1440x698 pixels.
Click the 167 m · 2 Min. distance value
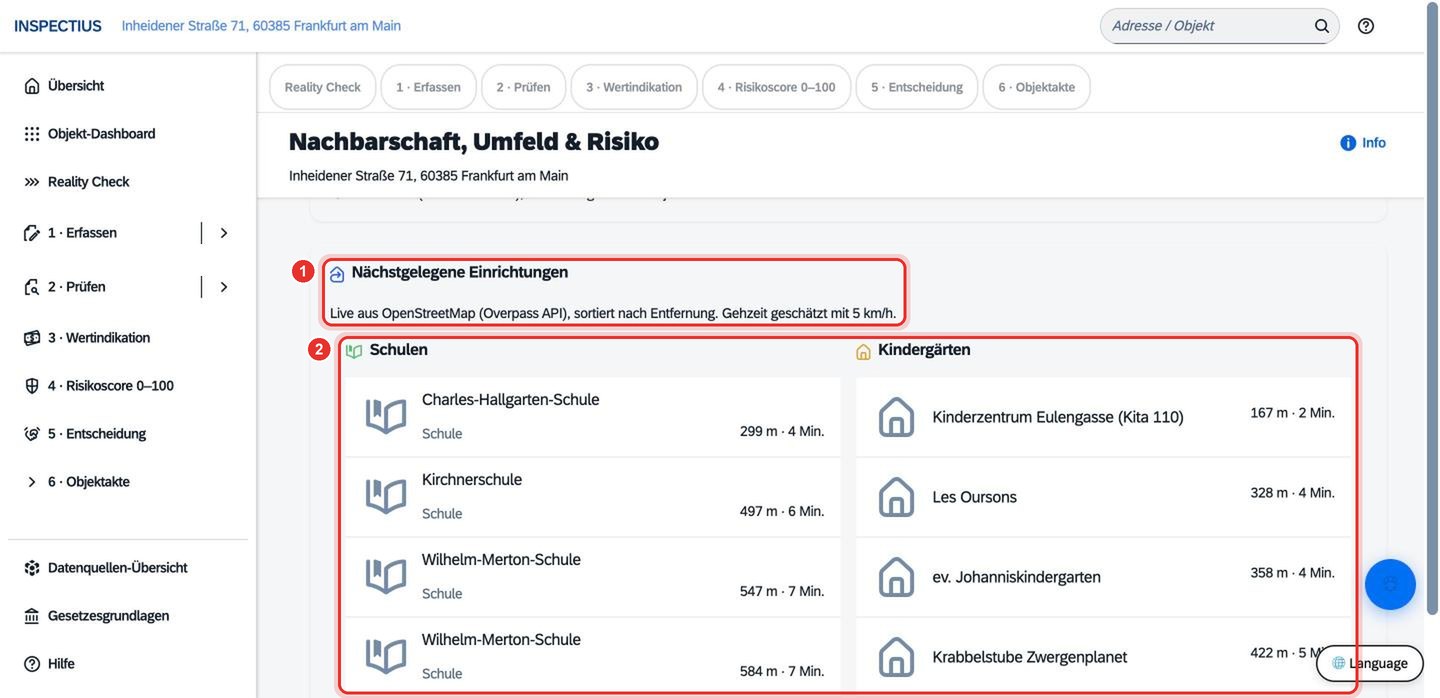1292,413
